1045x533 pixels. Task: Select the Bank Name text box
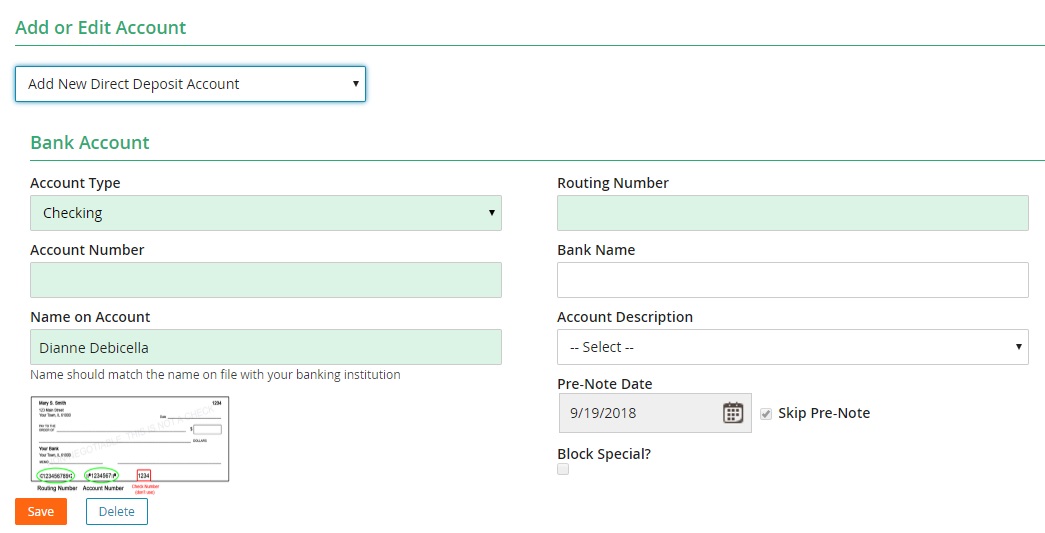792,280
